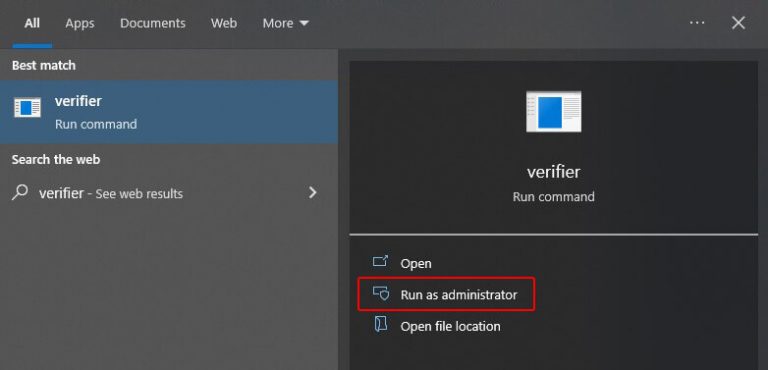The image size is (768, 370).
Task: Select the Web search tab
Action: [224, 23]
